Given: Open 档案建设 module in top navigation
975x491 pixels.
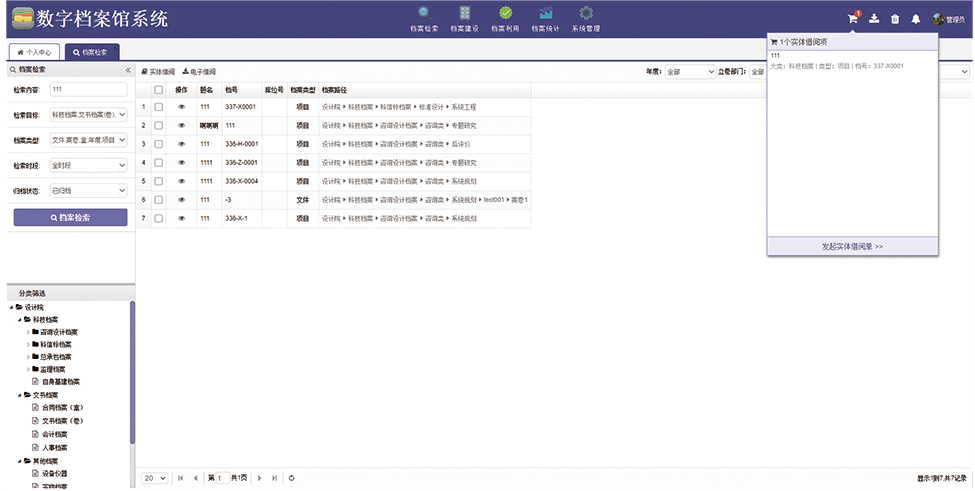Looking at the screenshot, I should coord(465,17).
